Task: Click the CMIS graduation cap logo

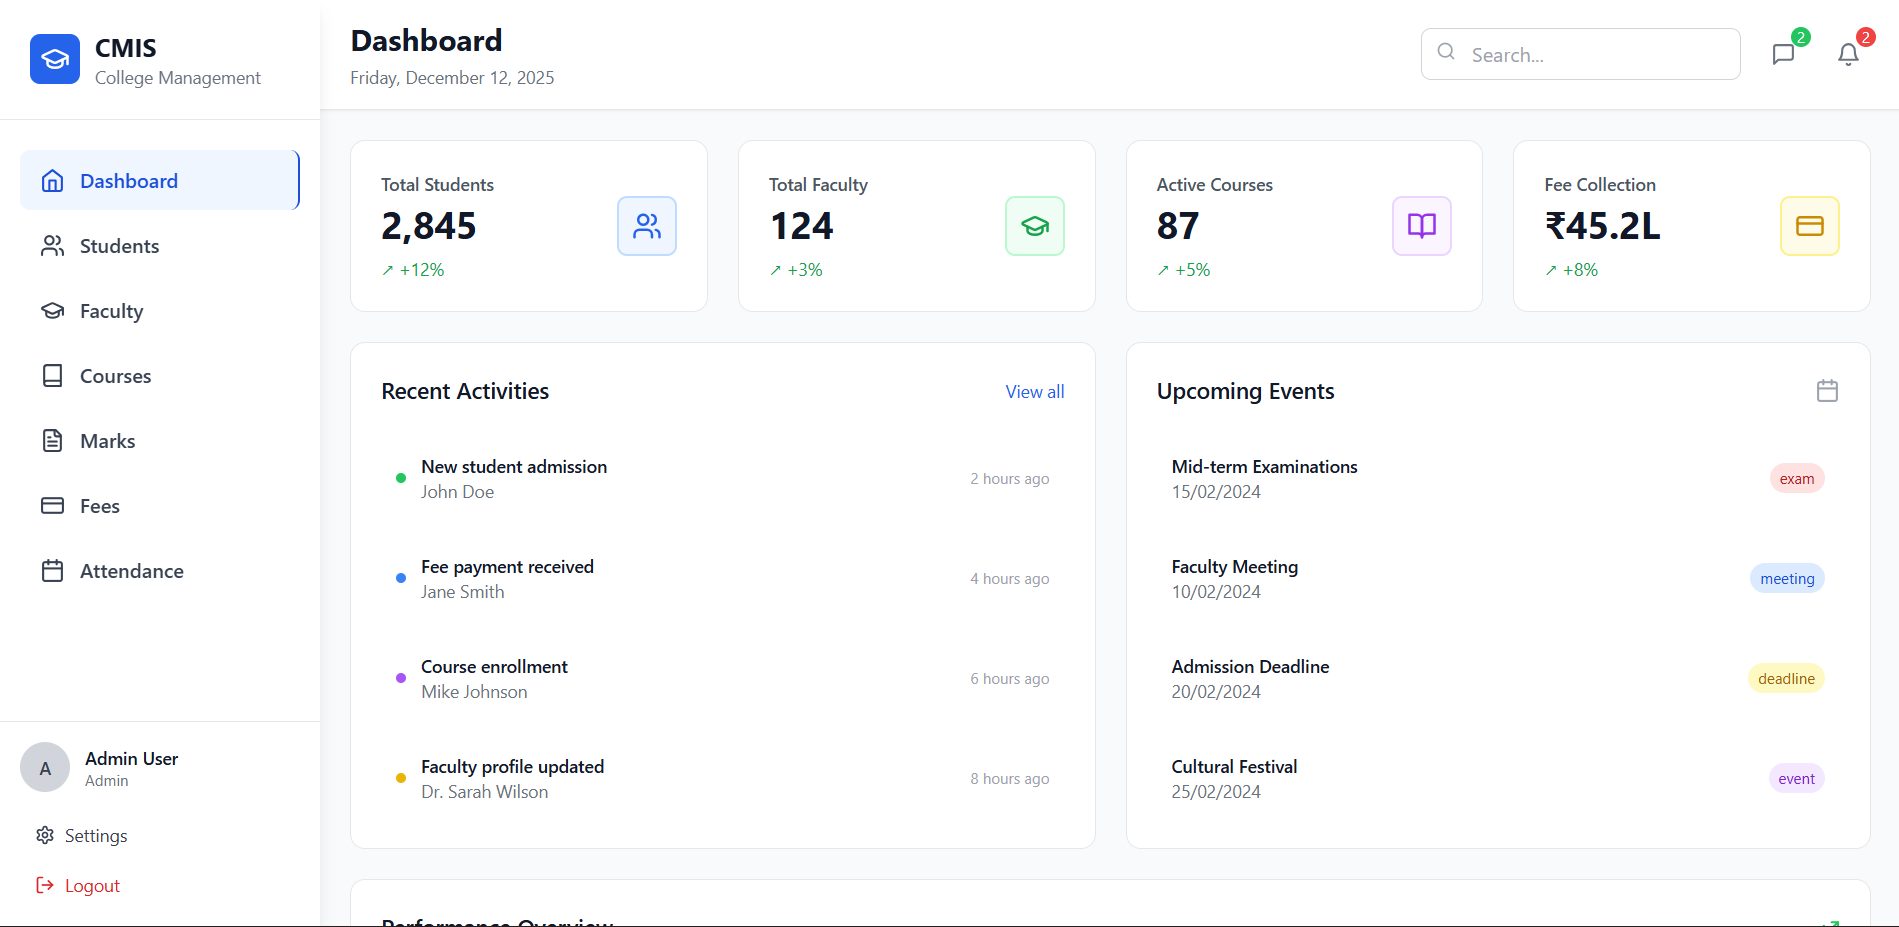Action: (x=55, y=59)
